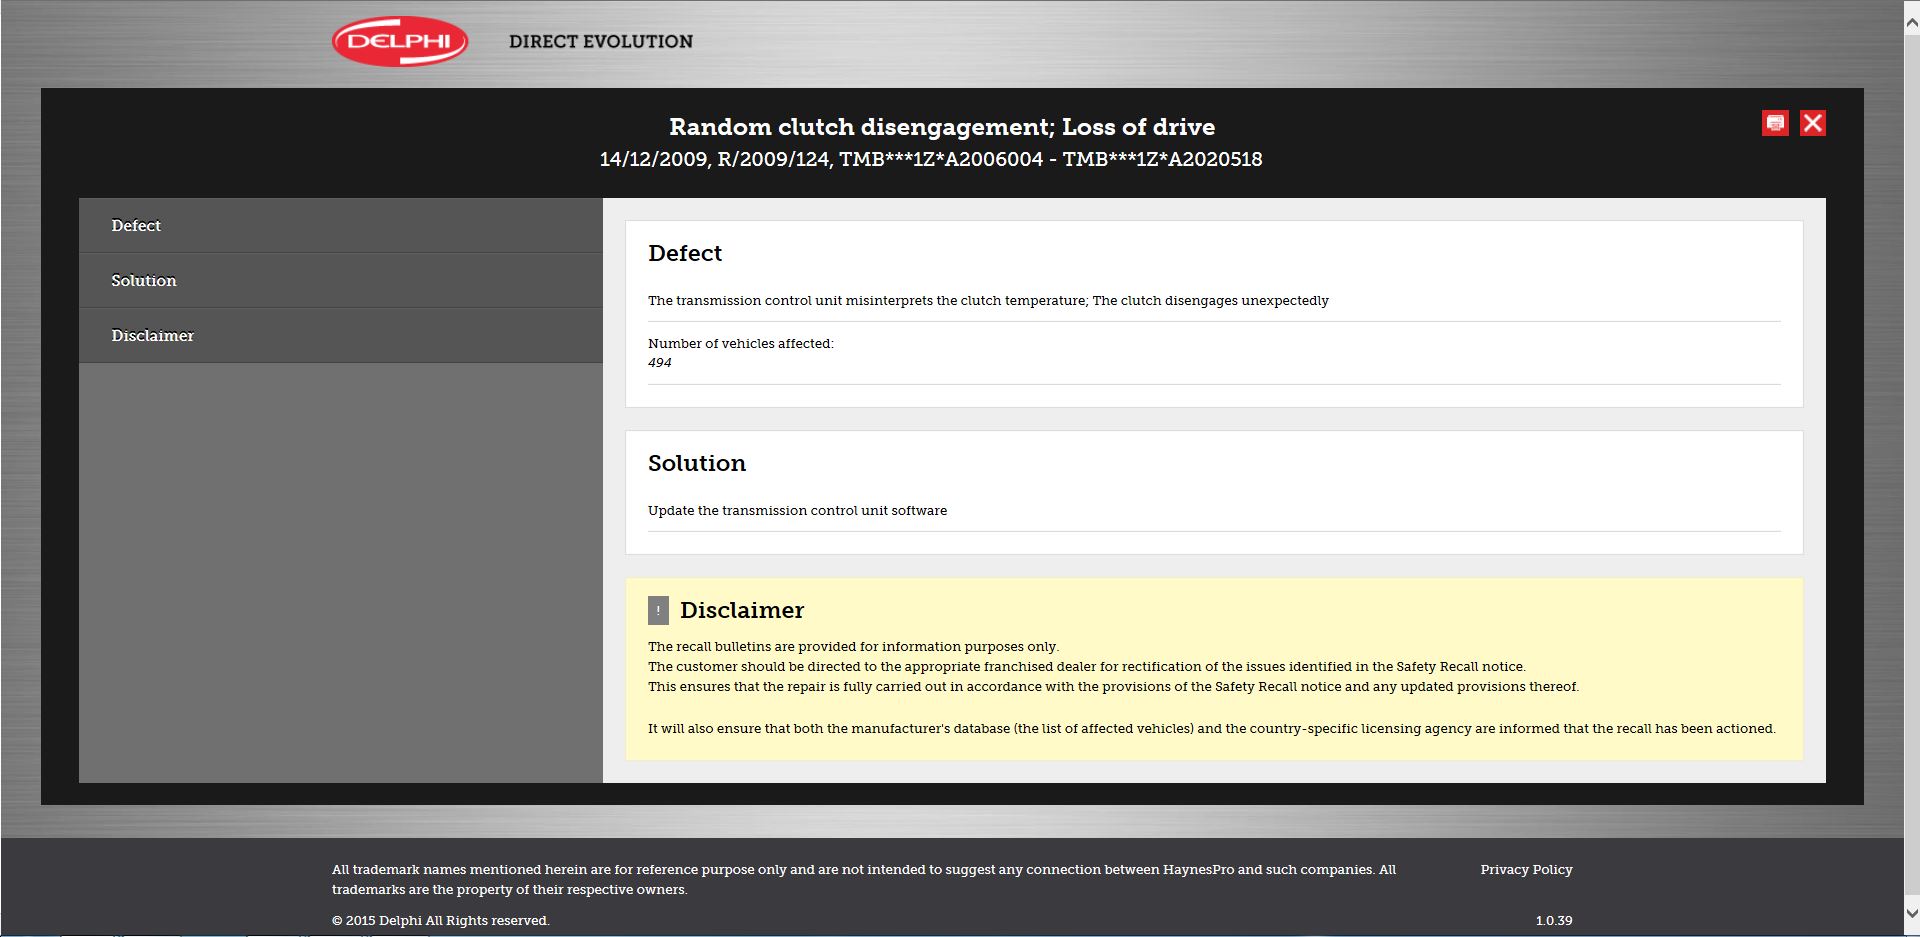Close the recall bulletin with the red X
This screenshot has width=1920, height=937.
(x=1813, y=123)
